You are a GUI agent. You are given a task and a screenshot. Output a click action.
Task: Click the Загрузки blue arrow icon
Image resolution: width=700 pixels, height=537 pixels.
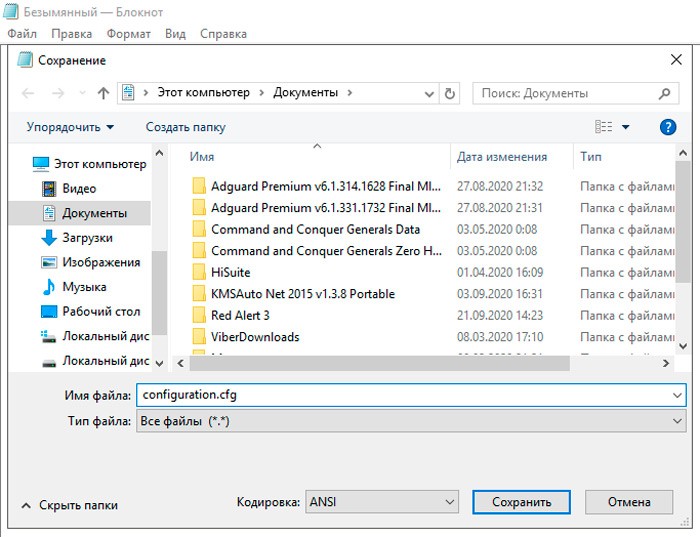pyautogui.click(x=49, y=238)
